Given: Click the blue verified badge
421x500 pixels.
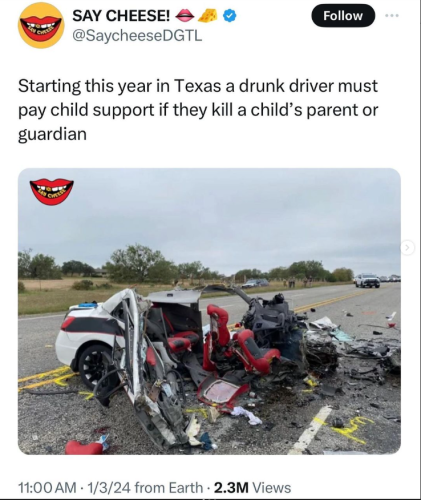Looking at the screenshot, I should (230, 15).
